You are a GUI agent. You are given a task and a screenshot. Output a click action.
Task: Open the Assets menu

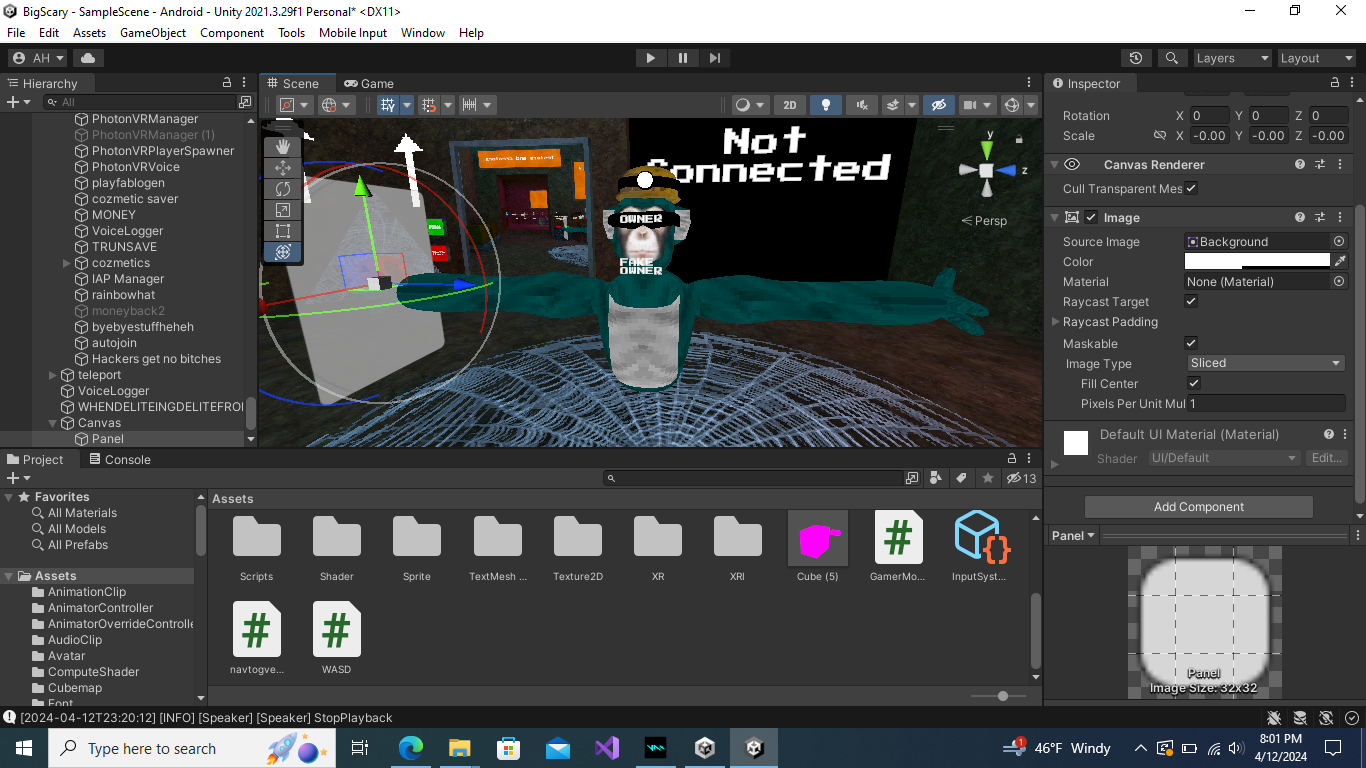click(89, 32)
